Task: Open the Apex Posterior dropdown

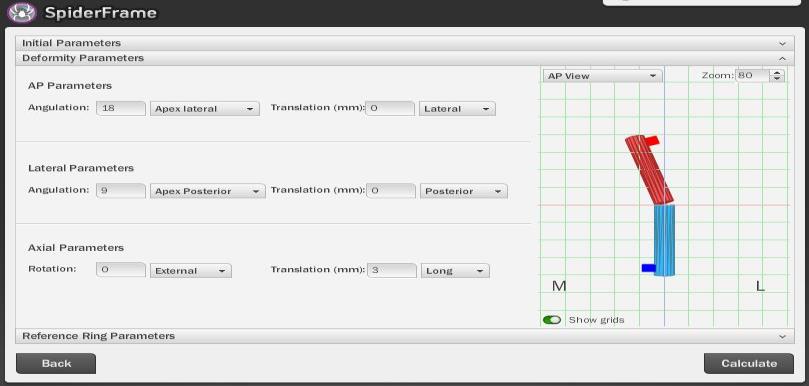Action: click(x=207, y=191)
